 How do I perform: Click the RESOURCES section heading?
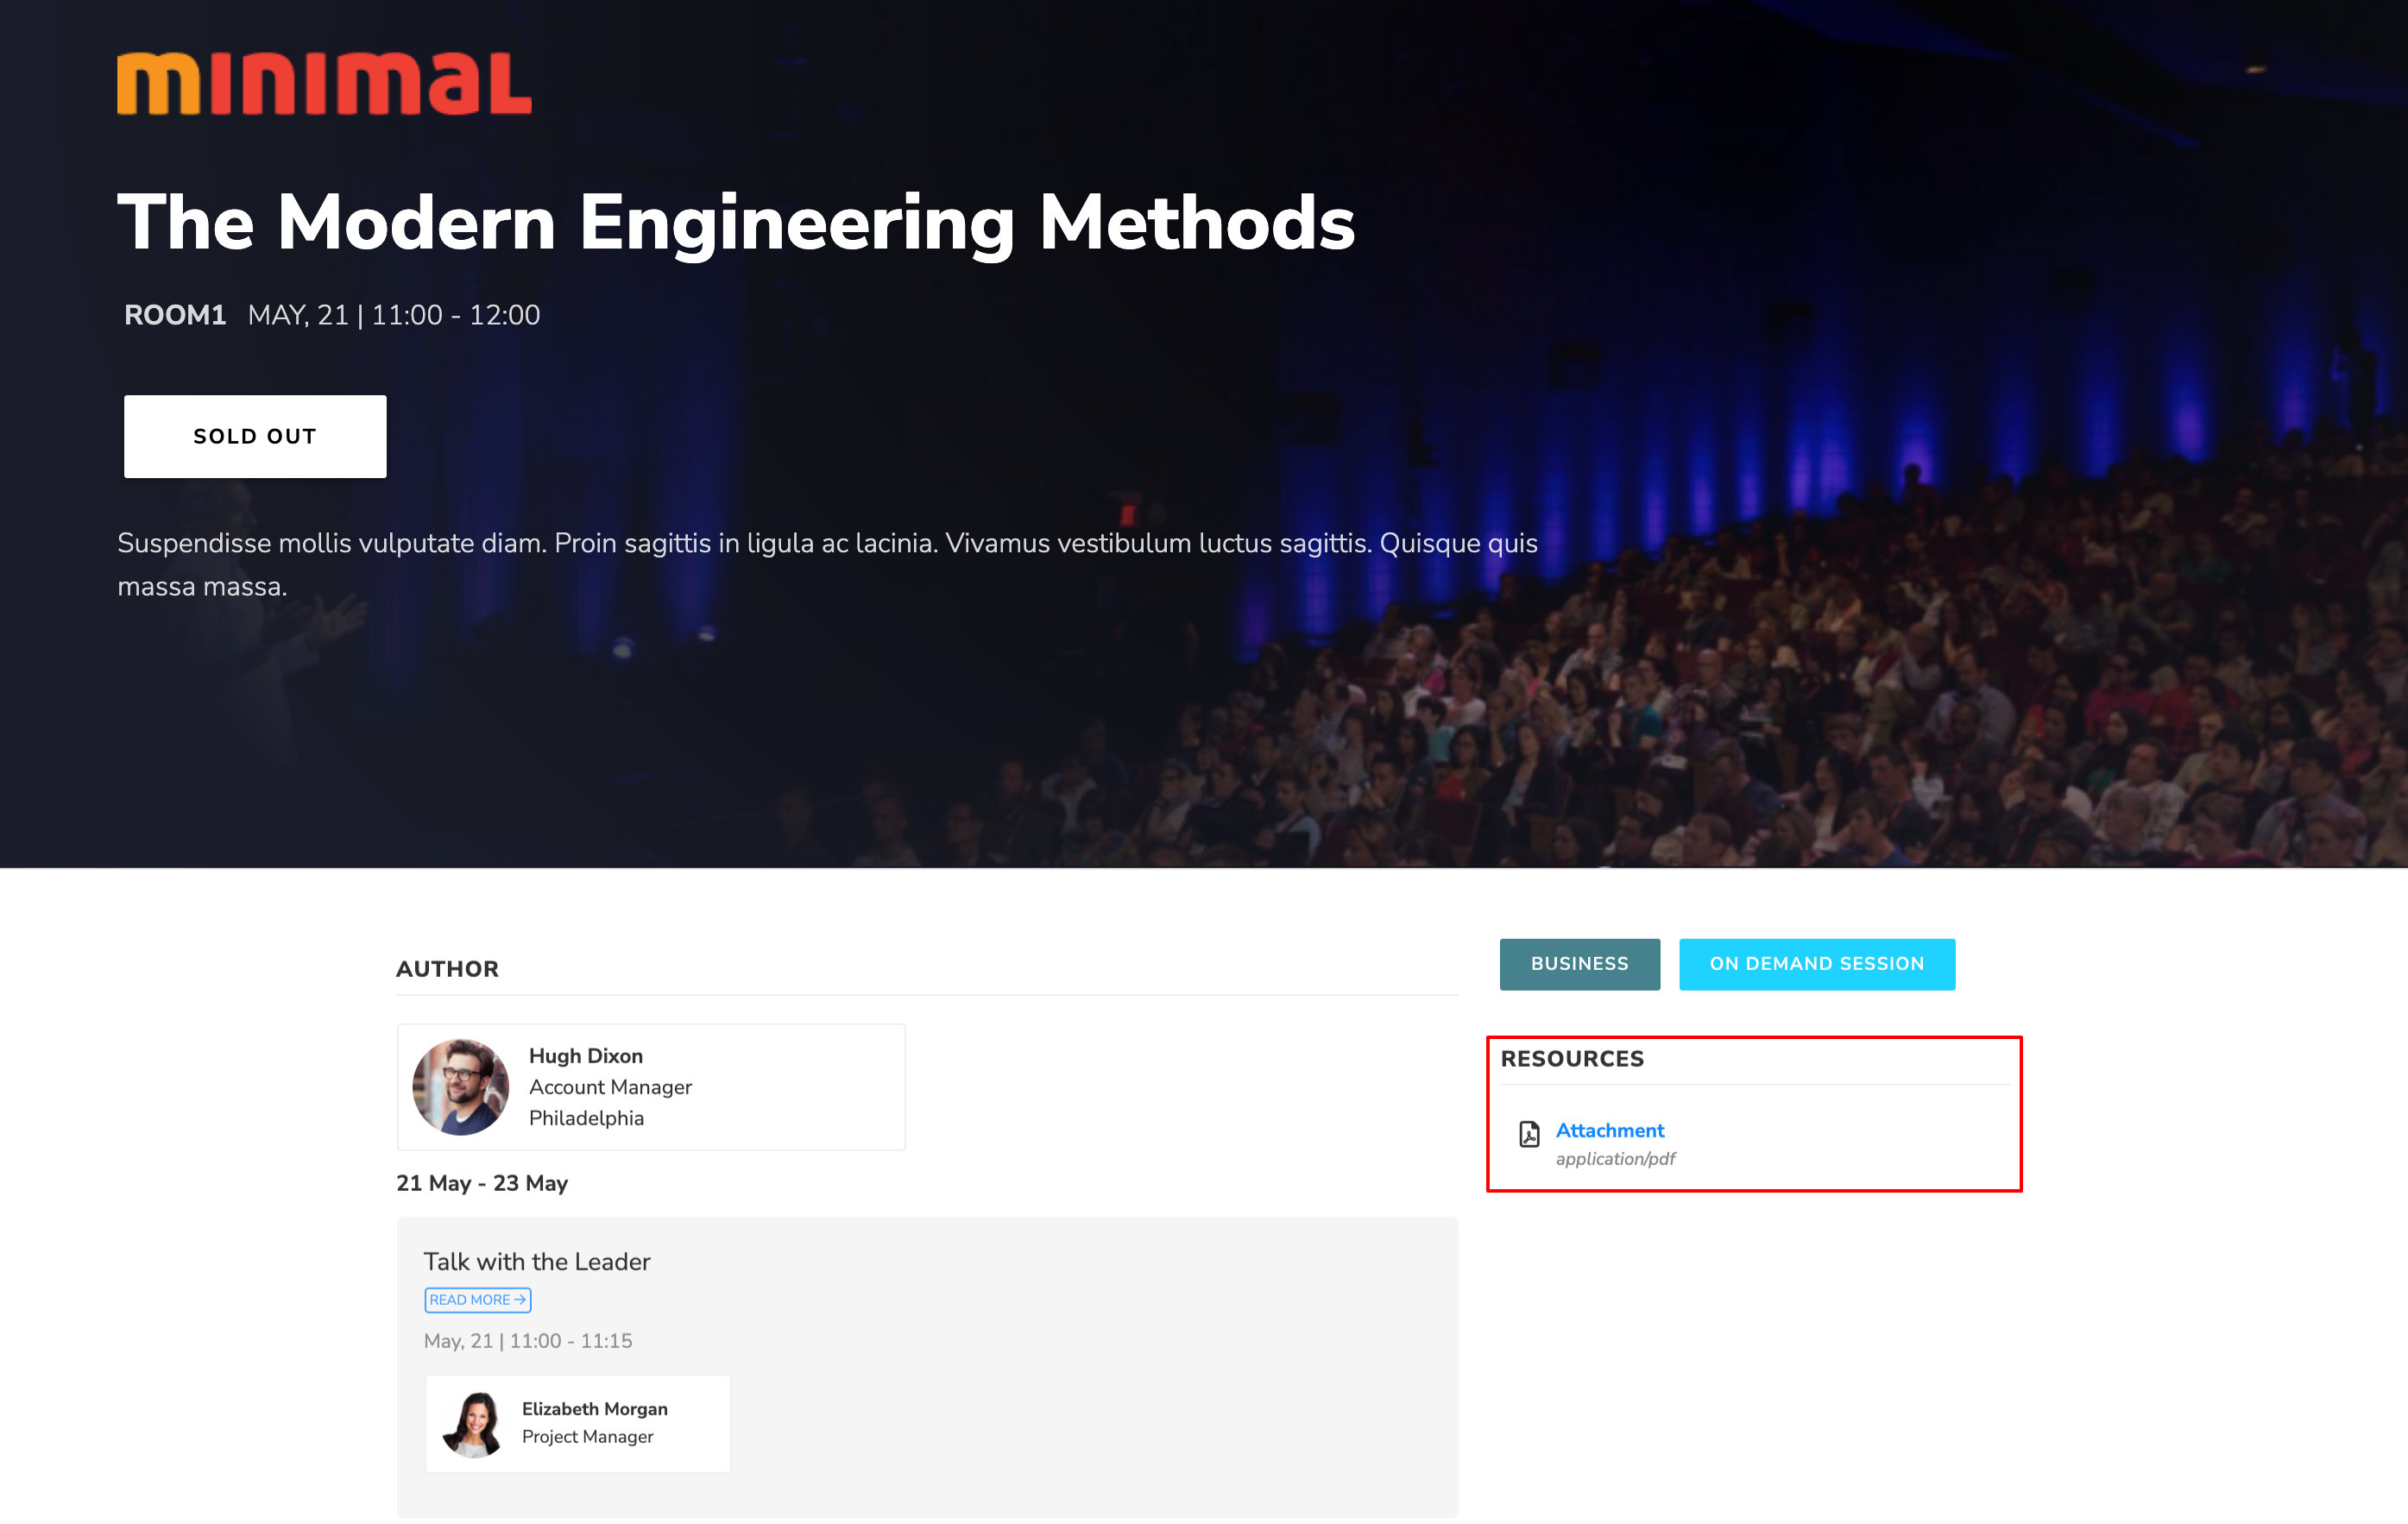click(x=1572, y=1059)
